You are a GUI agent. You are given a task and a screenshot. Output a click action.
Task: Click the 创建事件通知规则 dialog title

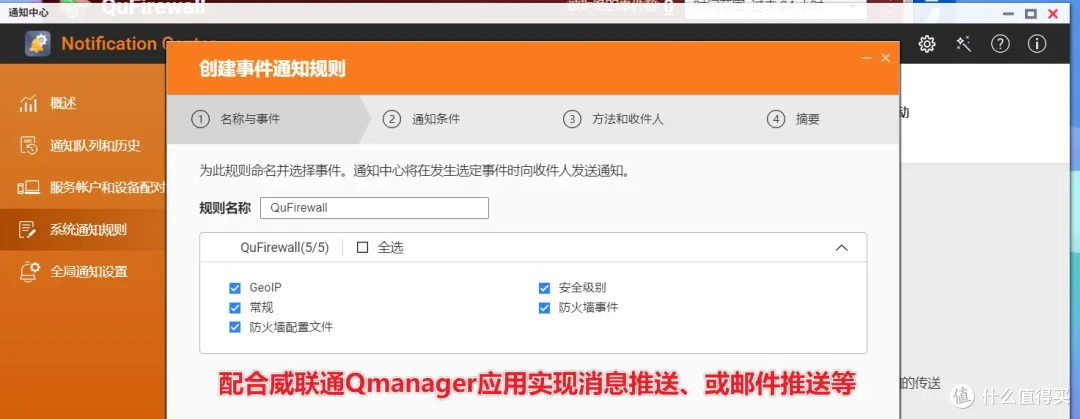coord(272,69)
